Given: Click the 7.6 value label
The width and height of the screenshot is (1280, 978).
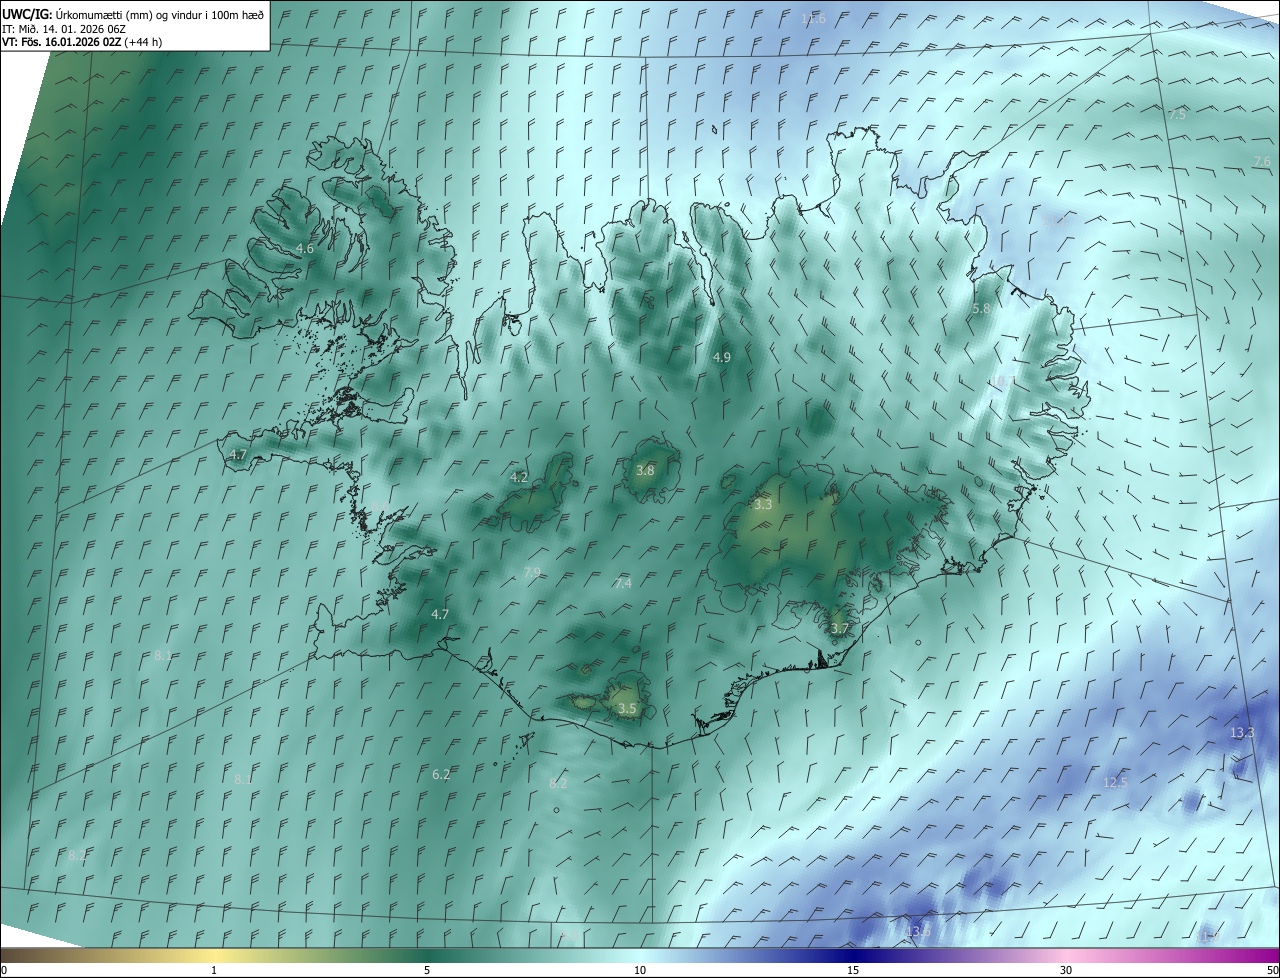Looking at the screenshot, I should tap(1262, 161).
